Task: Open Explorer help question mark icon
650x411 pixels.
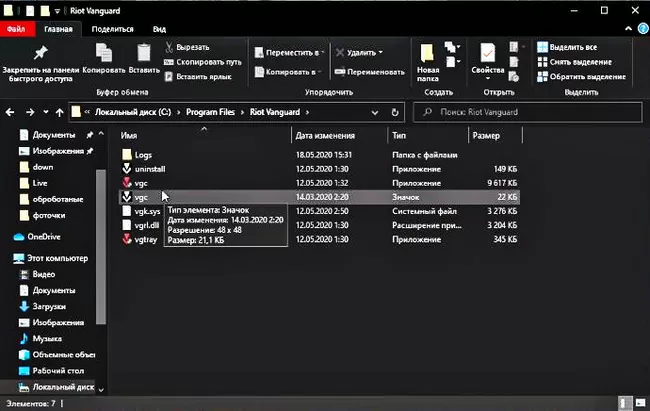Action: pos(643,29)
